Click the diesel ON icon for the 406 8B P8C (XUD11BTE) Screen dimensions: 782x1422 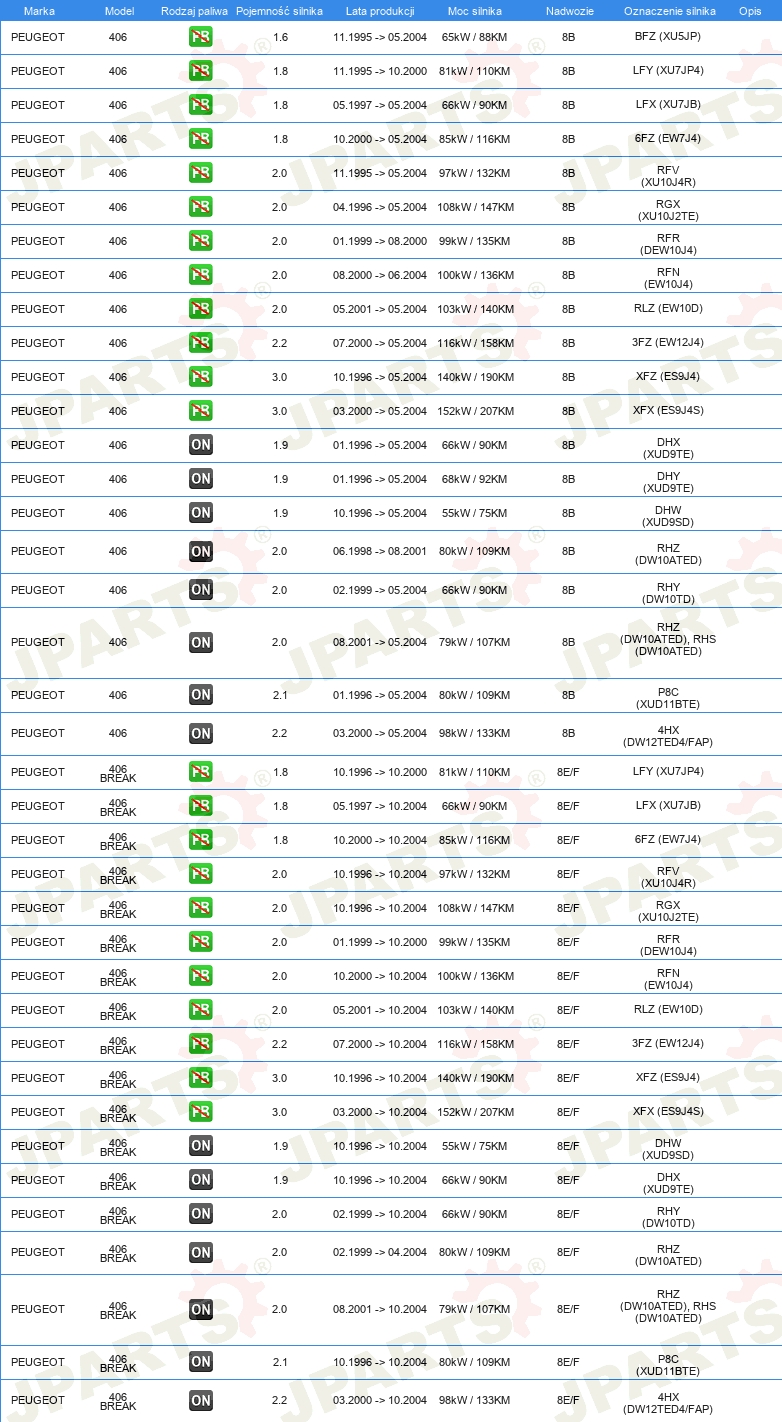[x=201, y=695]
